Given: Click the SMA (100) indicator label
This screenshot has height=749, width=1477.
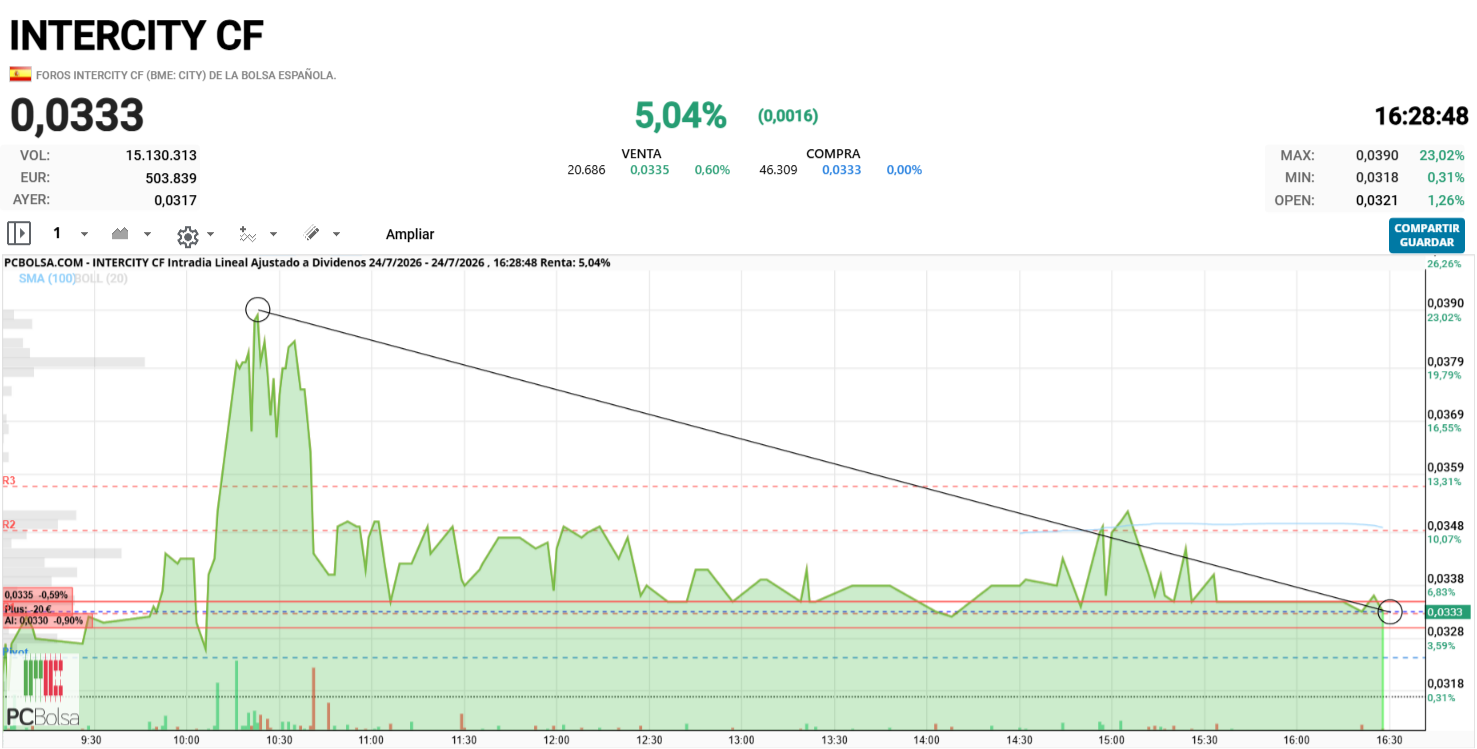Looking at the screenshot, I should point(46,278).
